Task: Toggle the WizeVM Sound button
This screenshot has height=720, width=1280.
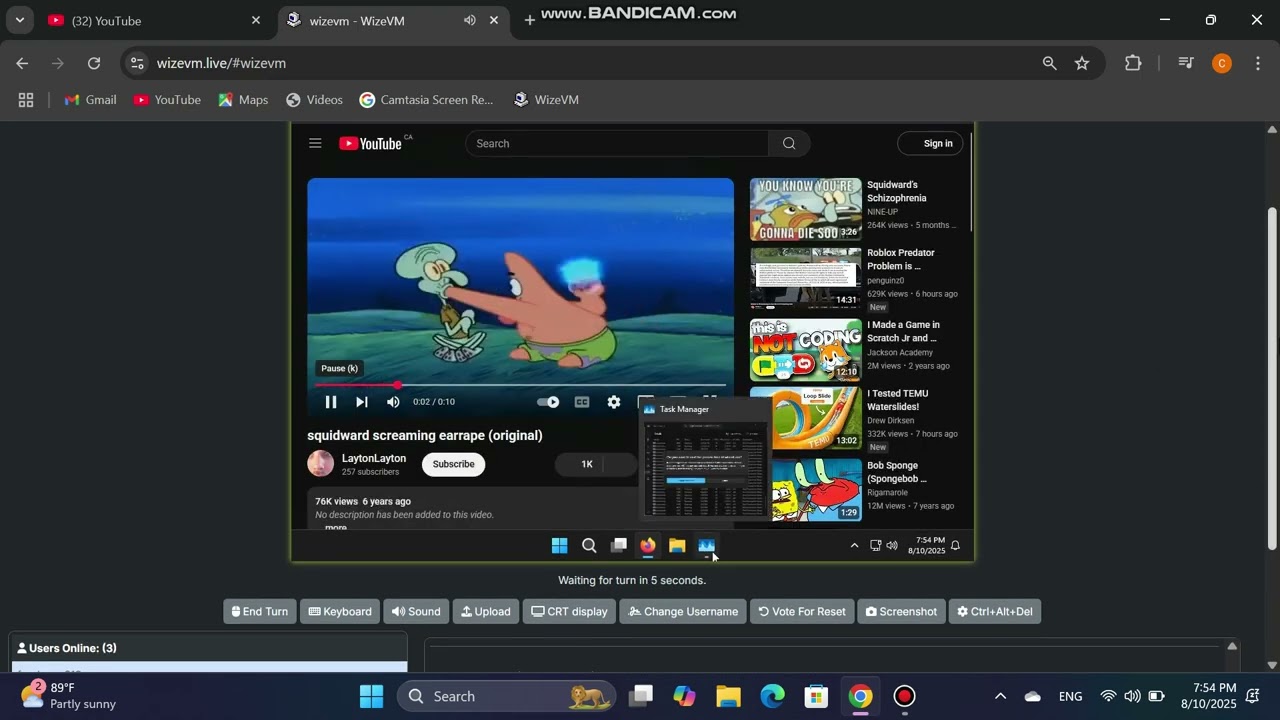Action: click(416, 612)
